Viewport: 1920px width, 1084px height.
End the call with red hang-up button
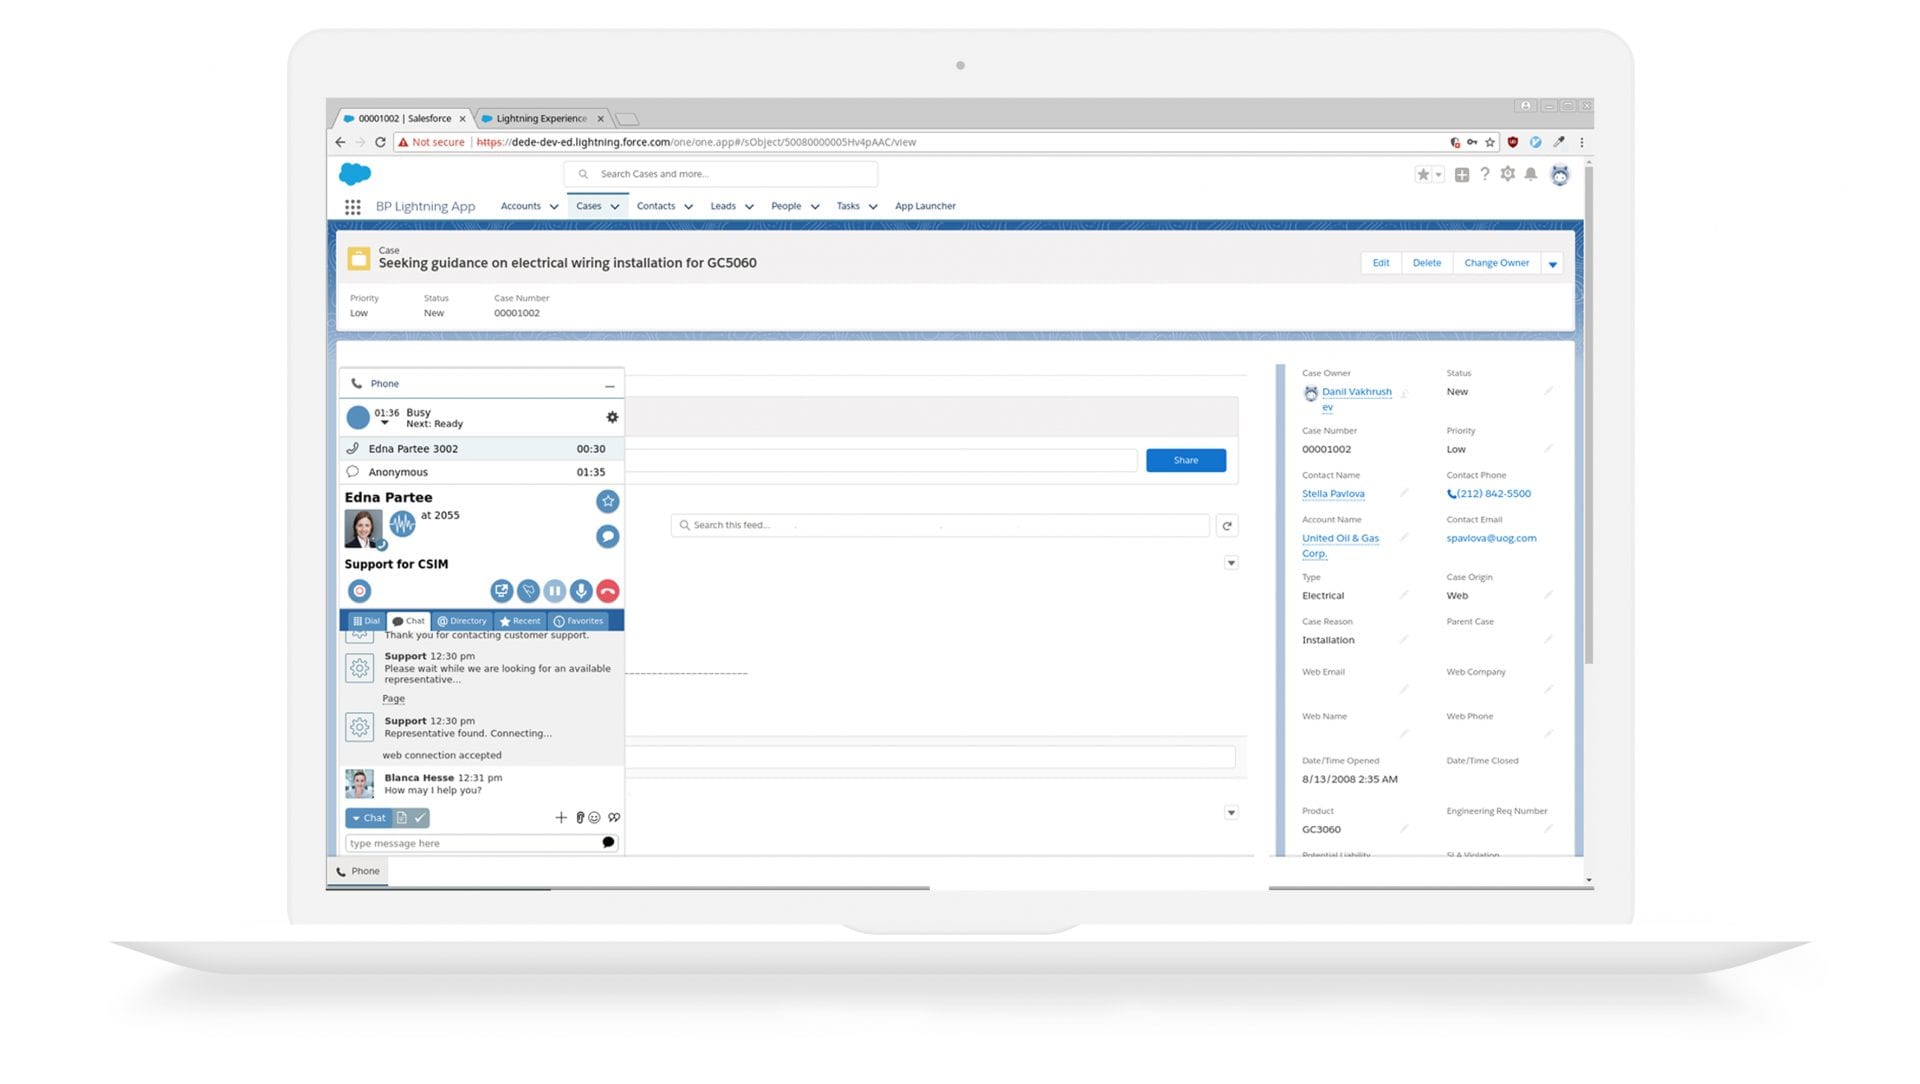point(607,591)
